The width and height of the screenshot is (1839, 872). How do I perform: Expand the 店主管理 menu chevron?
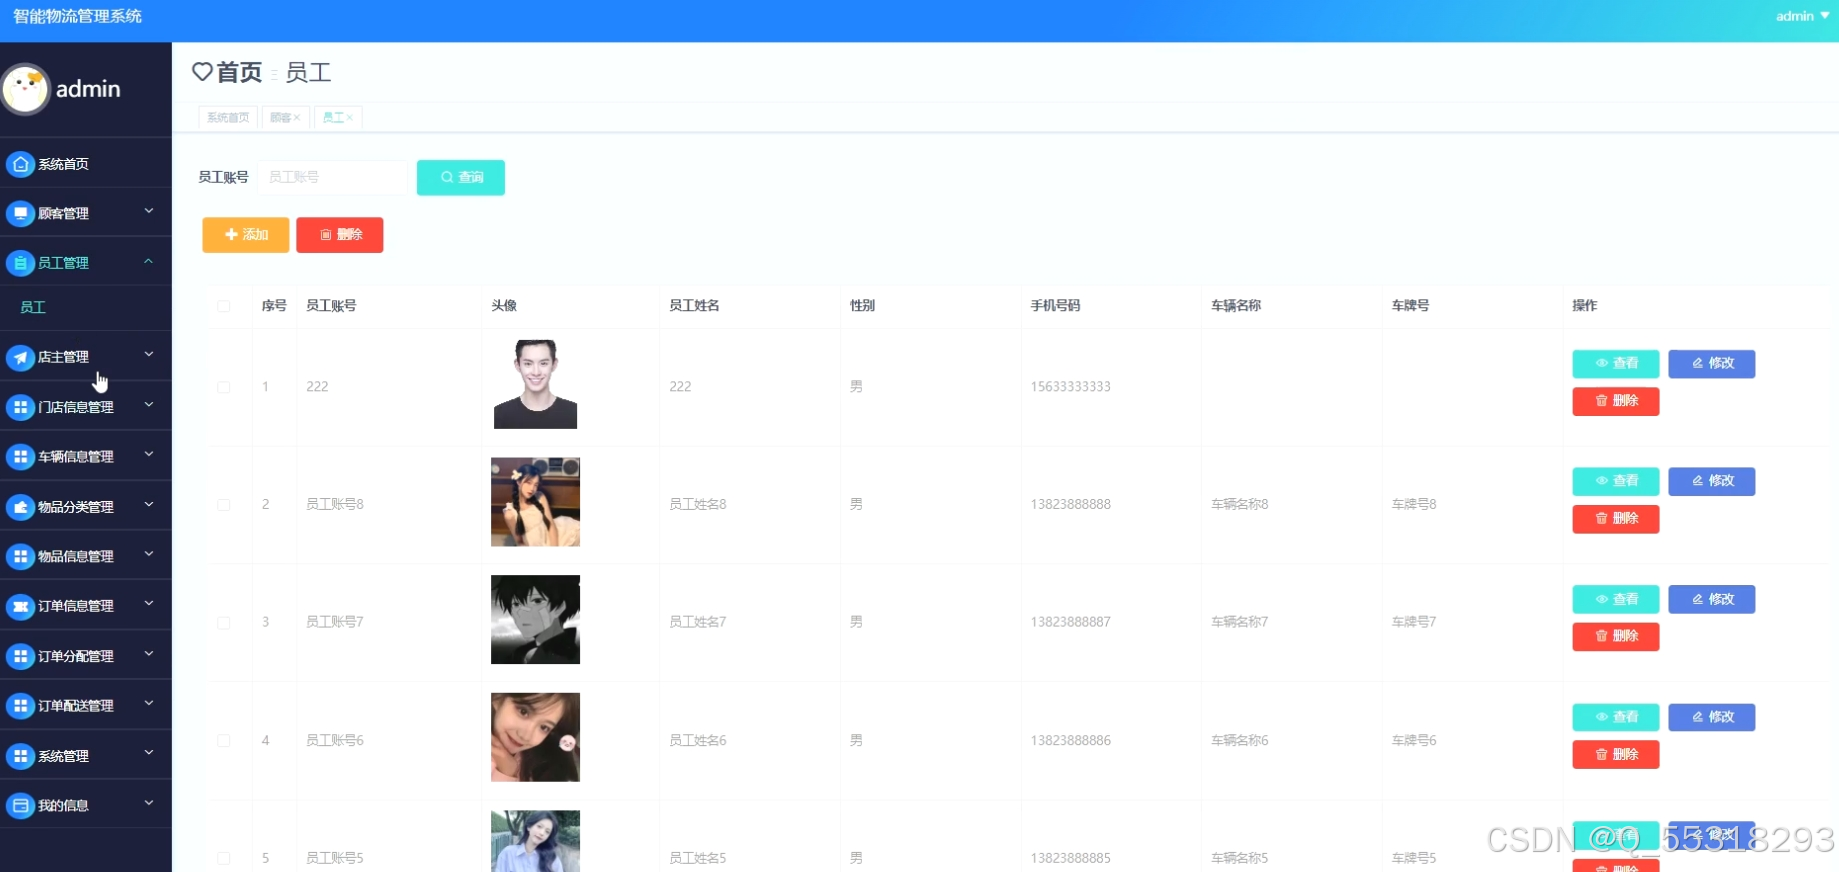[149, 354]
